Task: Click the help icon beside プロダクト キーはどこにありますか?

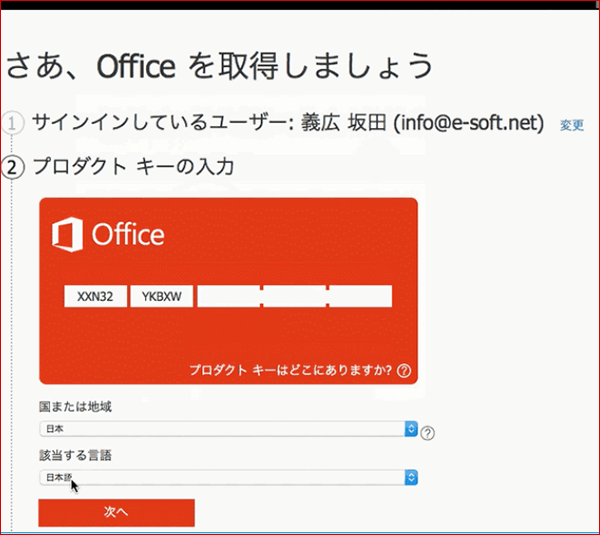Action: 404,370
